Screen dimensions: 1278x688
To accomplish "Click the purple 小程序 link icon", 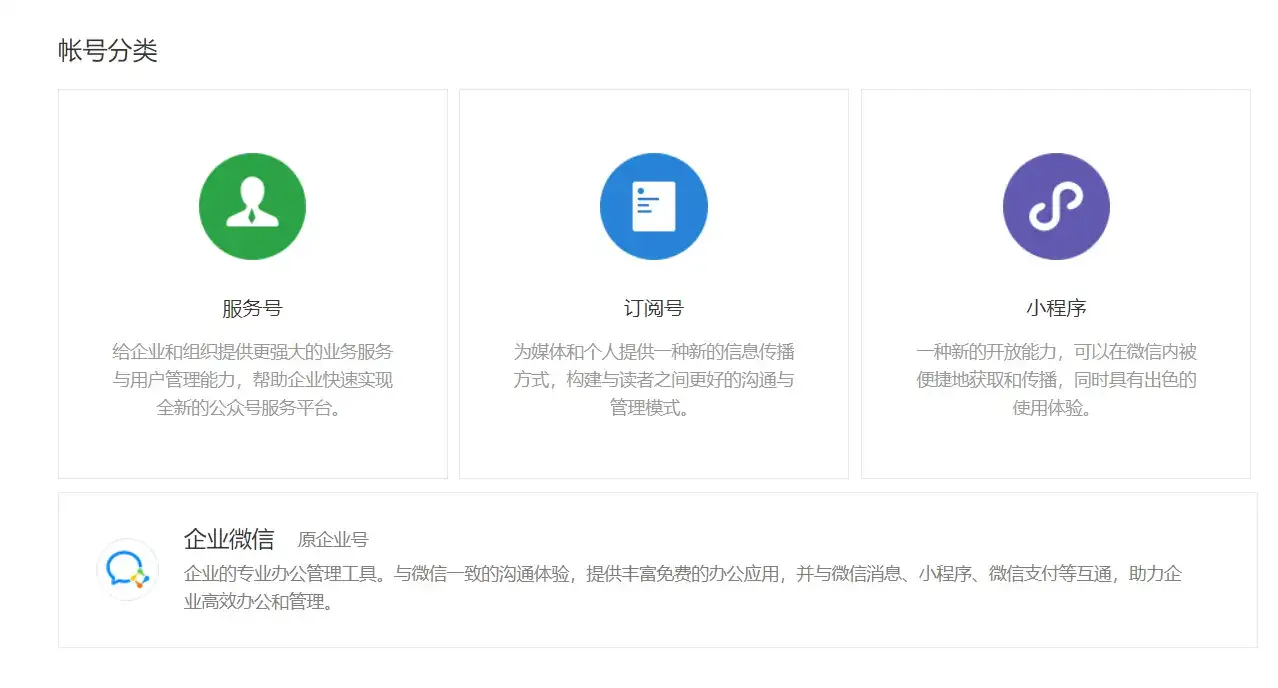I will tap(1056, 206).
